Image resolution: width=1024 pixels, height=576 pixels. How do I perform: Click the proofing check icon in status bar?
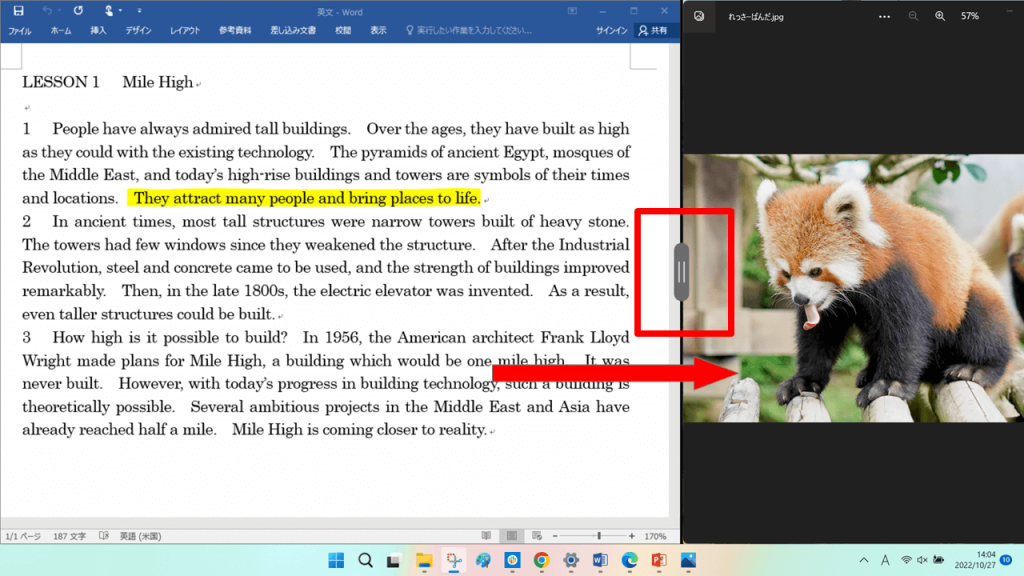[104, 536]
